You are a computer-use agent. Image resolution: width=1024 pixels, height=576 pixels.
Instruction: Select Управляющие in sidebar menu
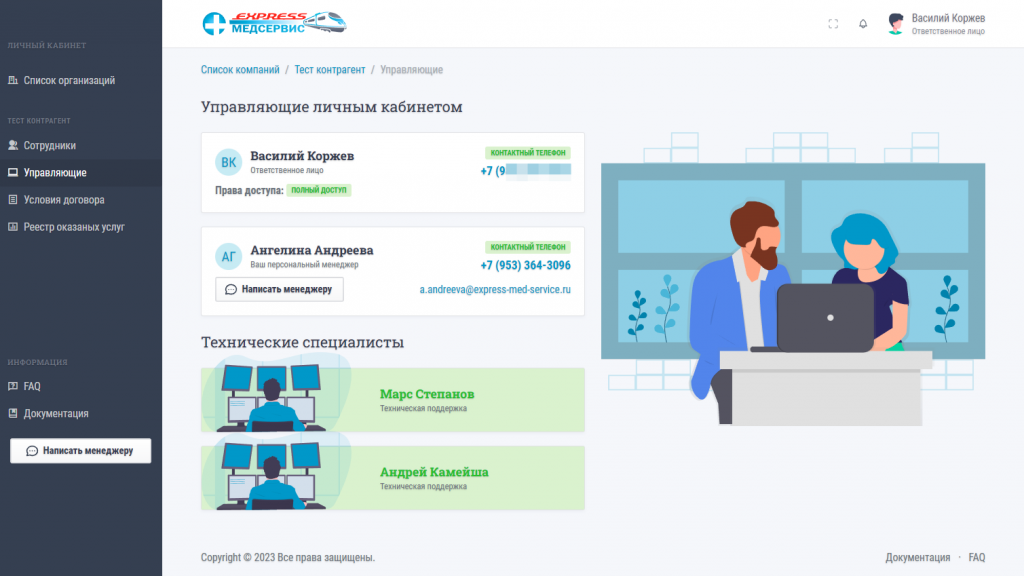pyautogui.click(x=55, y=173)
